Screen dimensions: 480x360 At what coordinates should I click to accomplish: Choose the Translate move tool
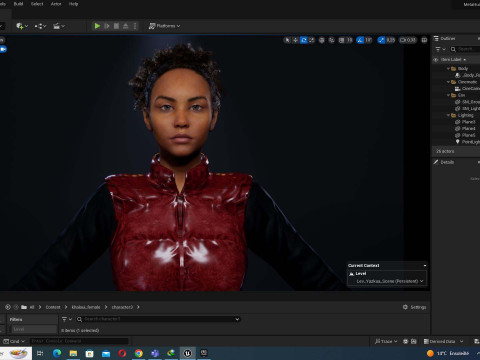295,40
